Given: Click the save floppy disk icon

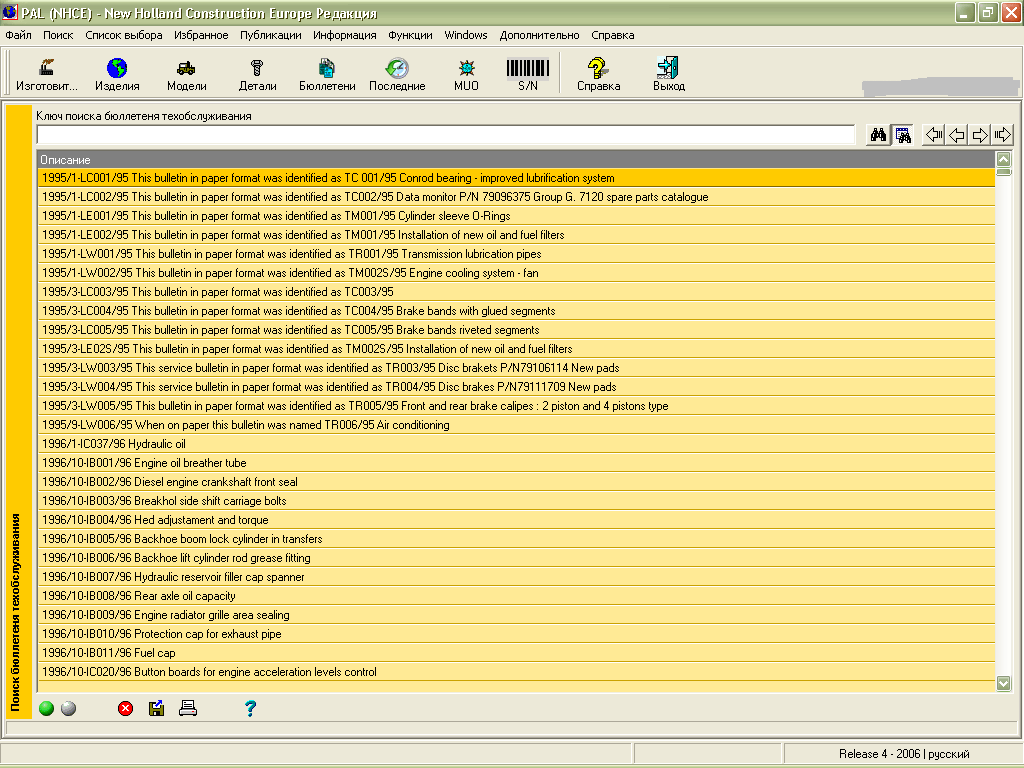Looking at the screenshot, I should click(156, 709).
